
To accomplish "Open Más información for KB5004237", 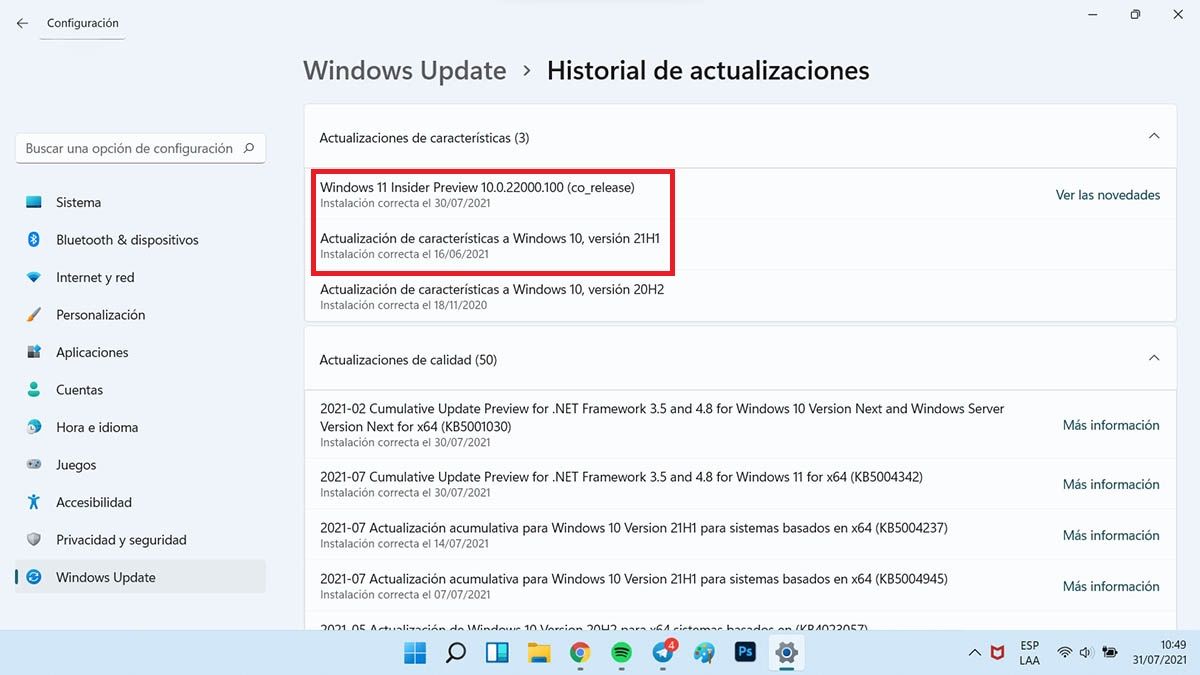I will click(1111, 535).
